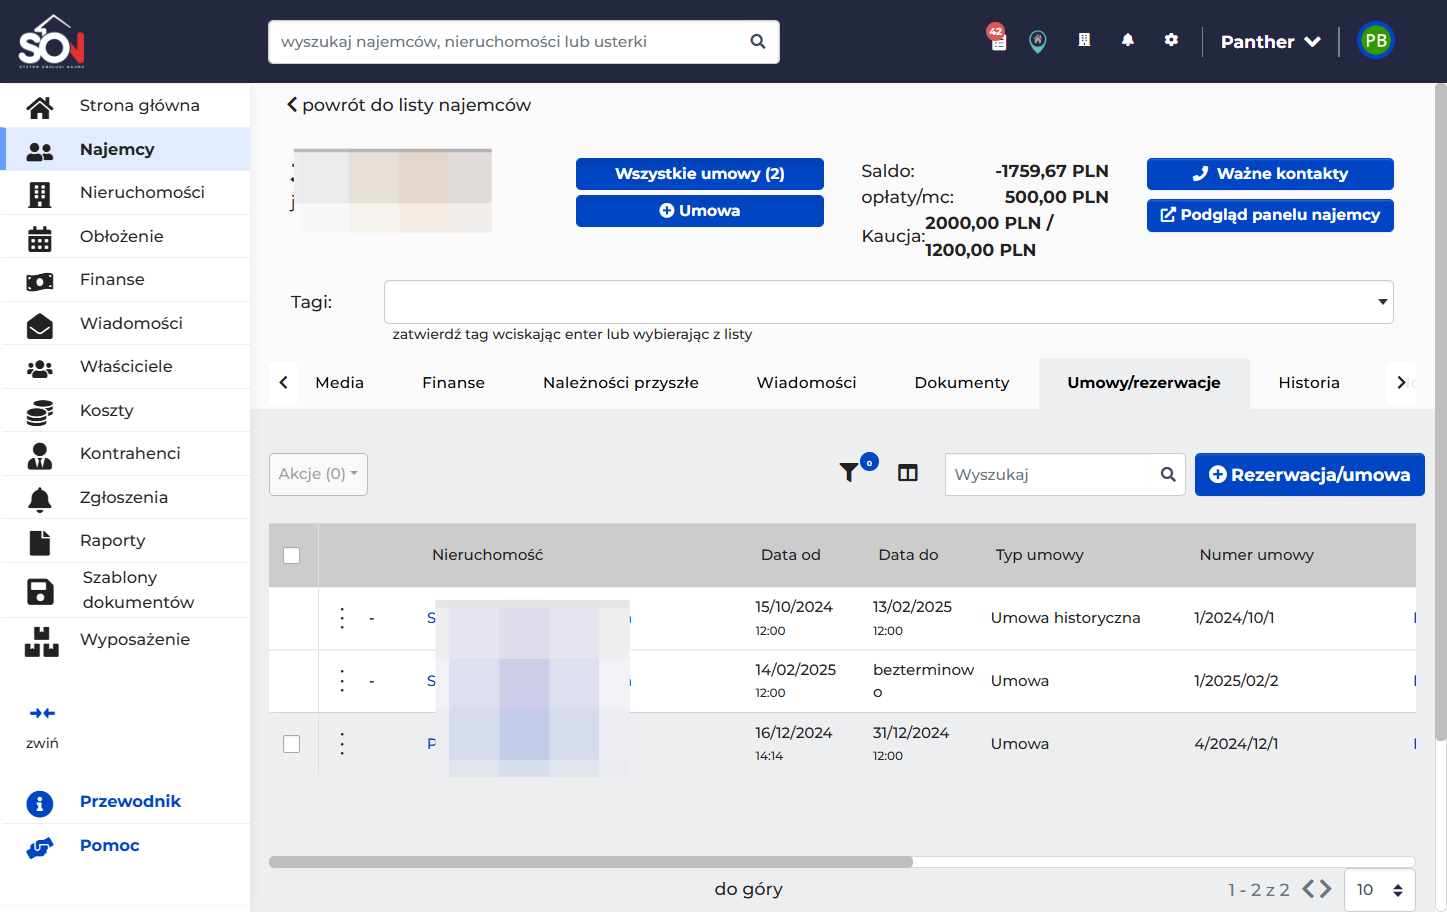Move the tab strip left with the arrow

(284, 383)
